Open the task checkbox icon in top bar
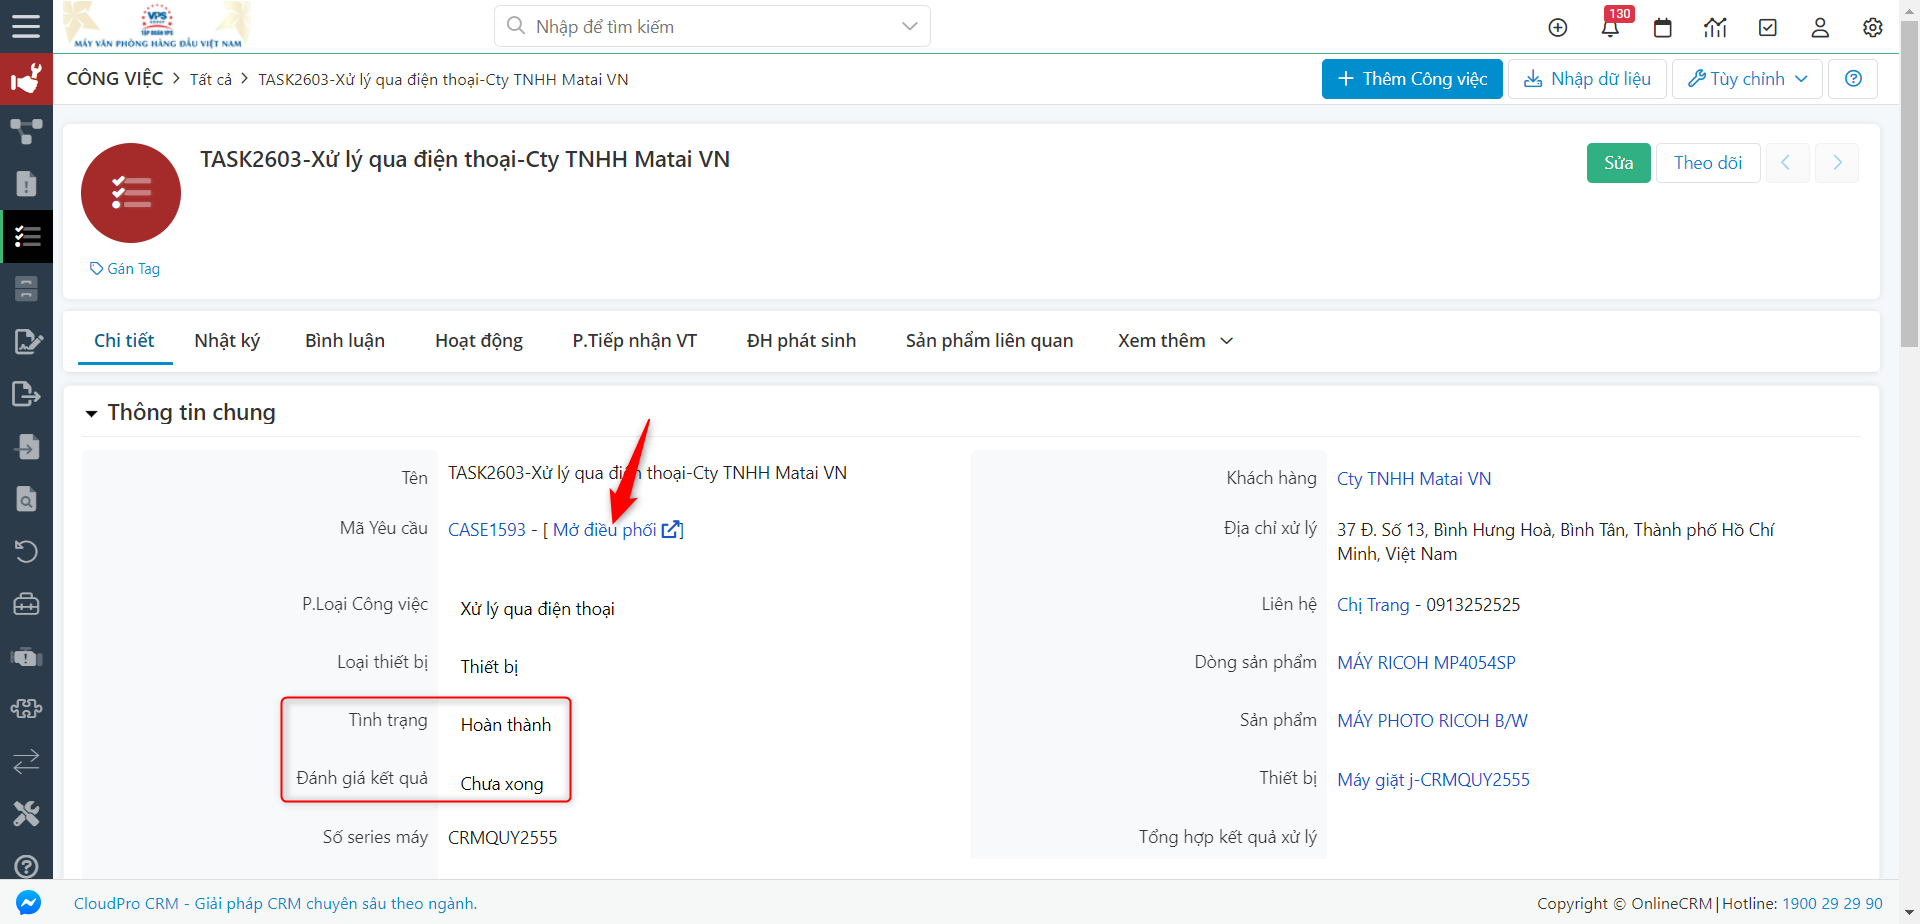The width and height of the screenshot is (1920, 924). pyautogui.click(x=1768, y=27)
